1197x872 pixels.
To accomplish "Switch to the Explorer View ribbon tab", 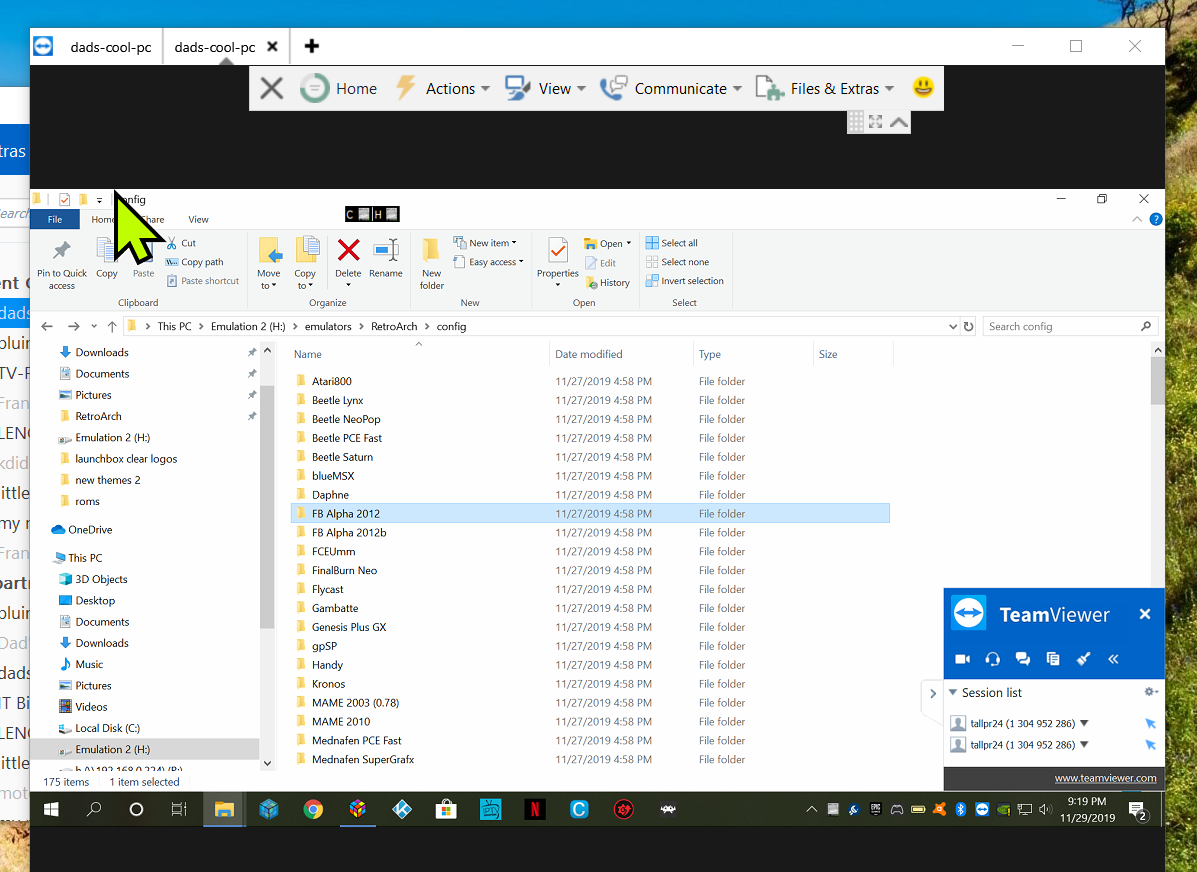I will click(x=198, y=219).
